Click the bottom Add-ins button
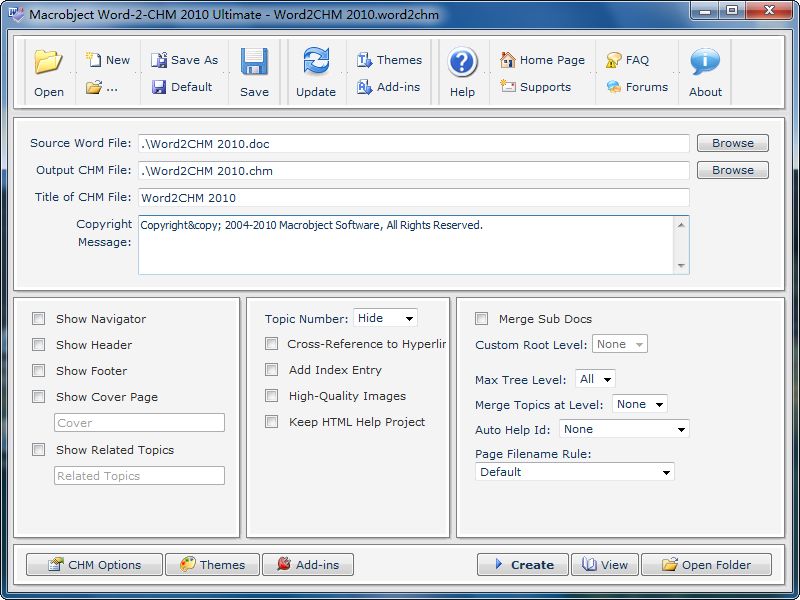The height and width of the screenshot is (600, 800). tap(308, 565)
